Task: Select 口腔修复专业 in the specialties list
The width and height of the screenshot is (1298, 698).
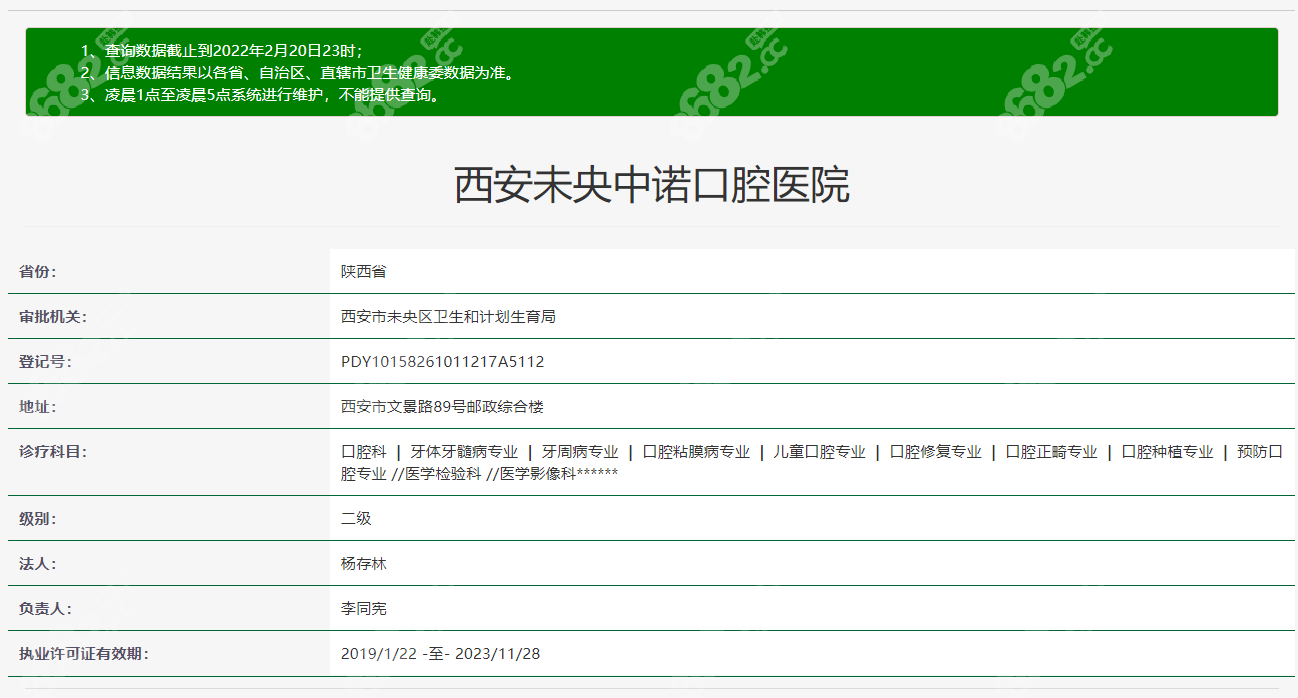Action: 935,452
